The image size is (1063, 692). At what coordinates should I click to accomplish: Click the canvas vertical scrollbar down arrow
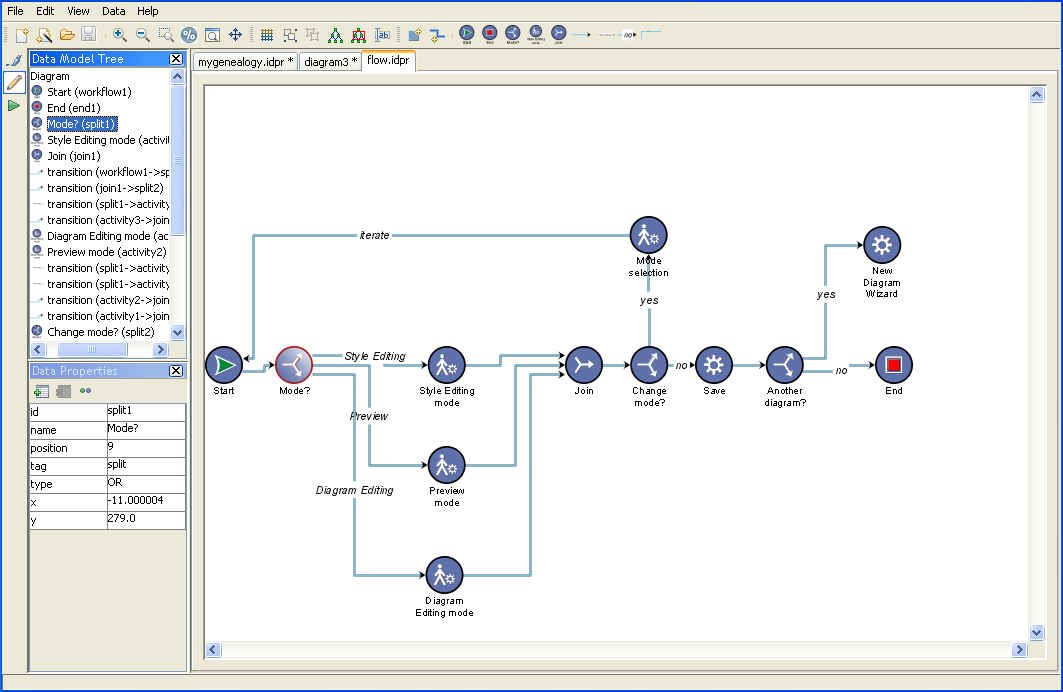[x=1036, y=632]
